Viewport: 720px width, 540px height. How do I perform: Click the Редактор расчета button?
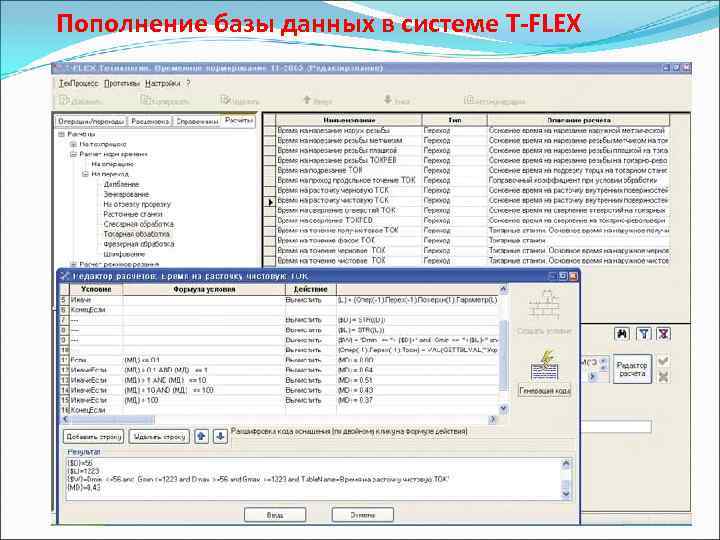click(x=632, y=370)
